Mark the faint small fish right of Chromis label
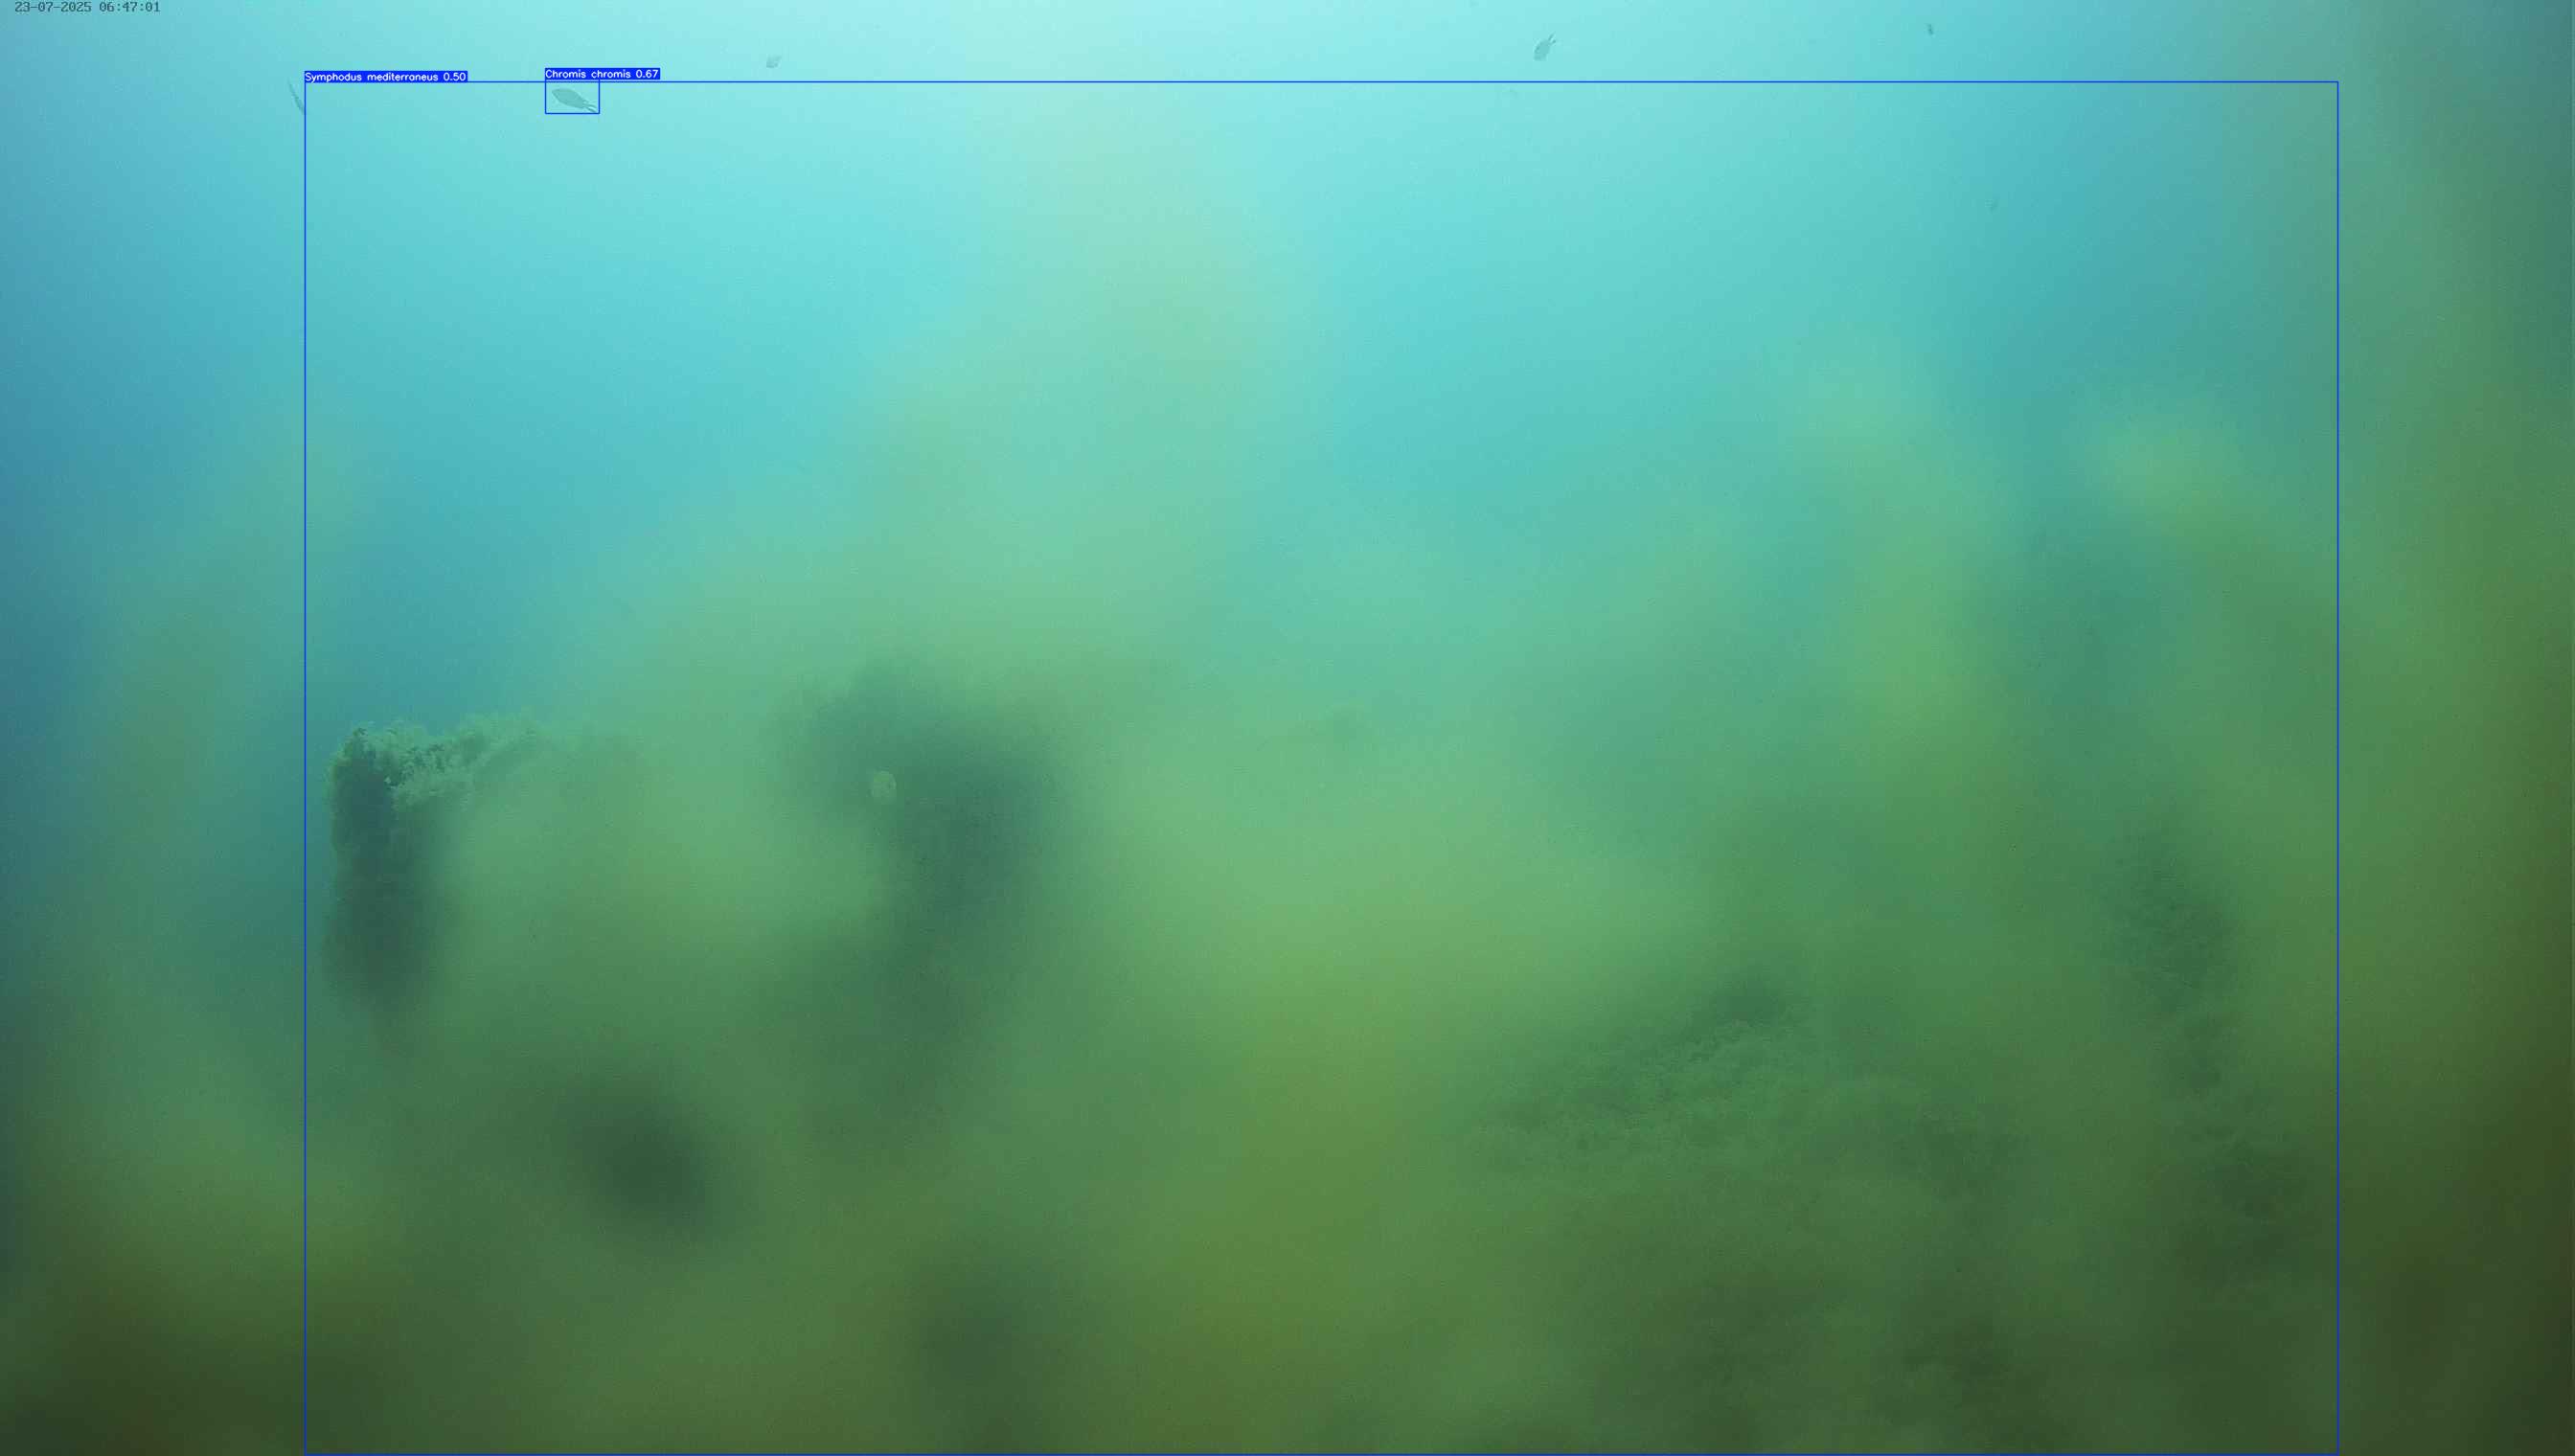Image resolution: width=2575 pixels, height=1456 pixels. tap(772, 62)
